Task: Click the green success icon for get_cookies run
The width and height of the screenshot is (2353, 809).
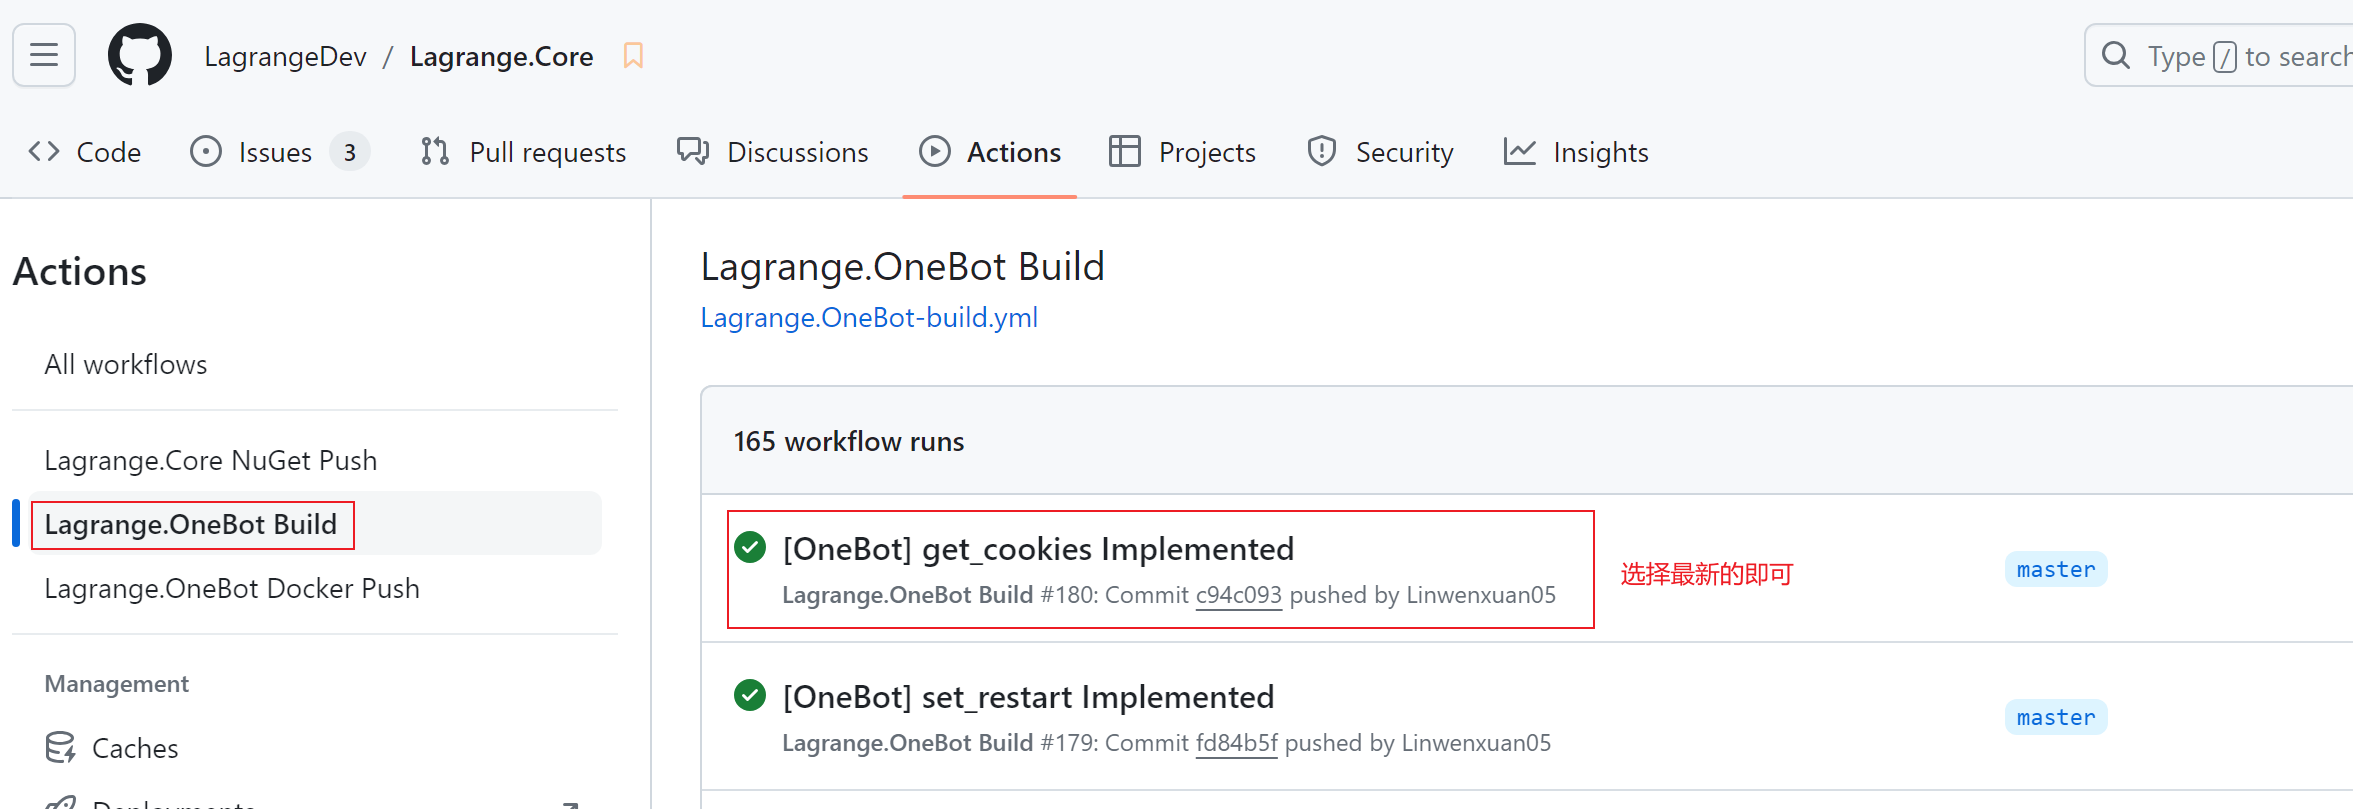Action: click(750, 548)
